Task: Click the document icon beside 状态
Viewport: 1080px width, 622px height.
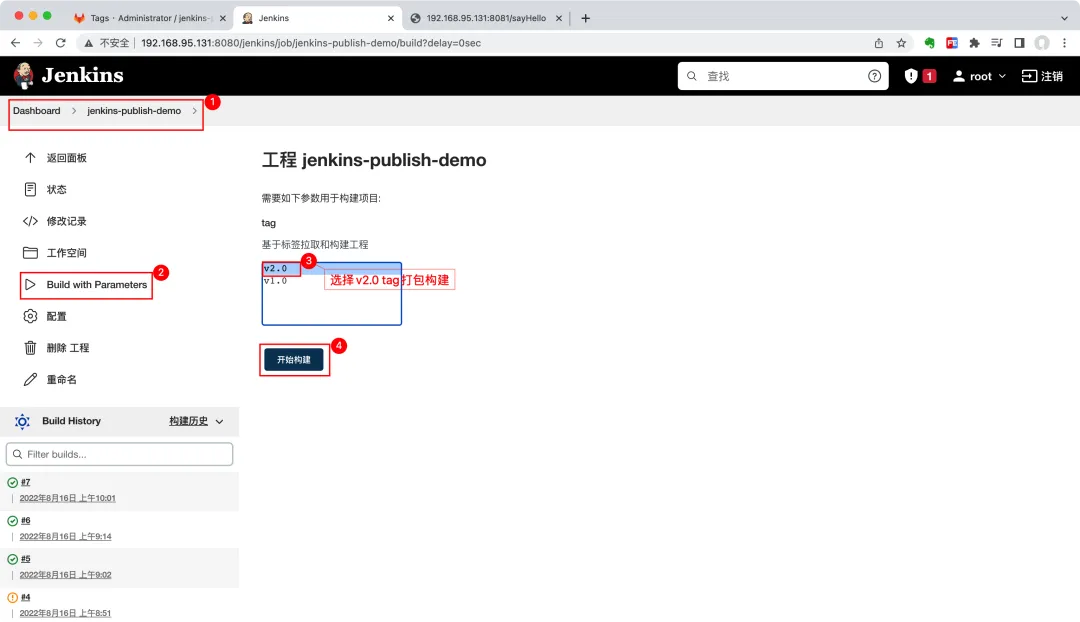Action: click(30, 189)
